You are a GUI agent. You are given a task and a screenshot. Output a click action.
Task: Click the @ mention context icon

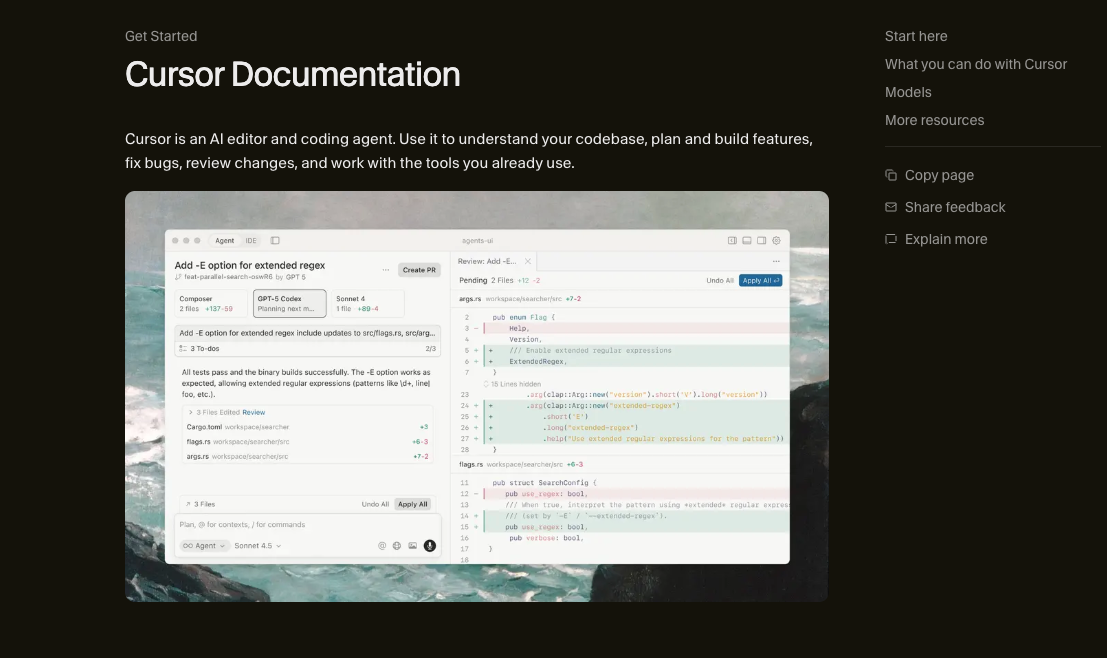pos(382,546)
